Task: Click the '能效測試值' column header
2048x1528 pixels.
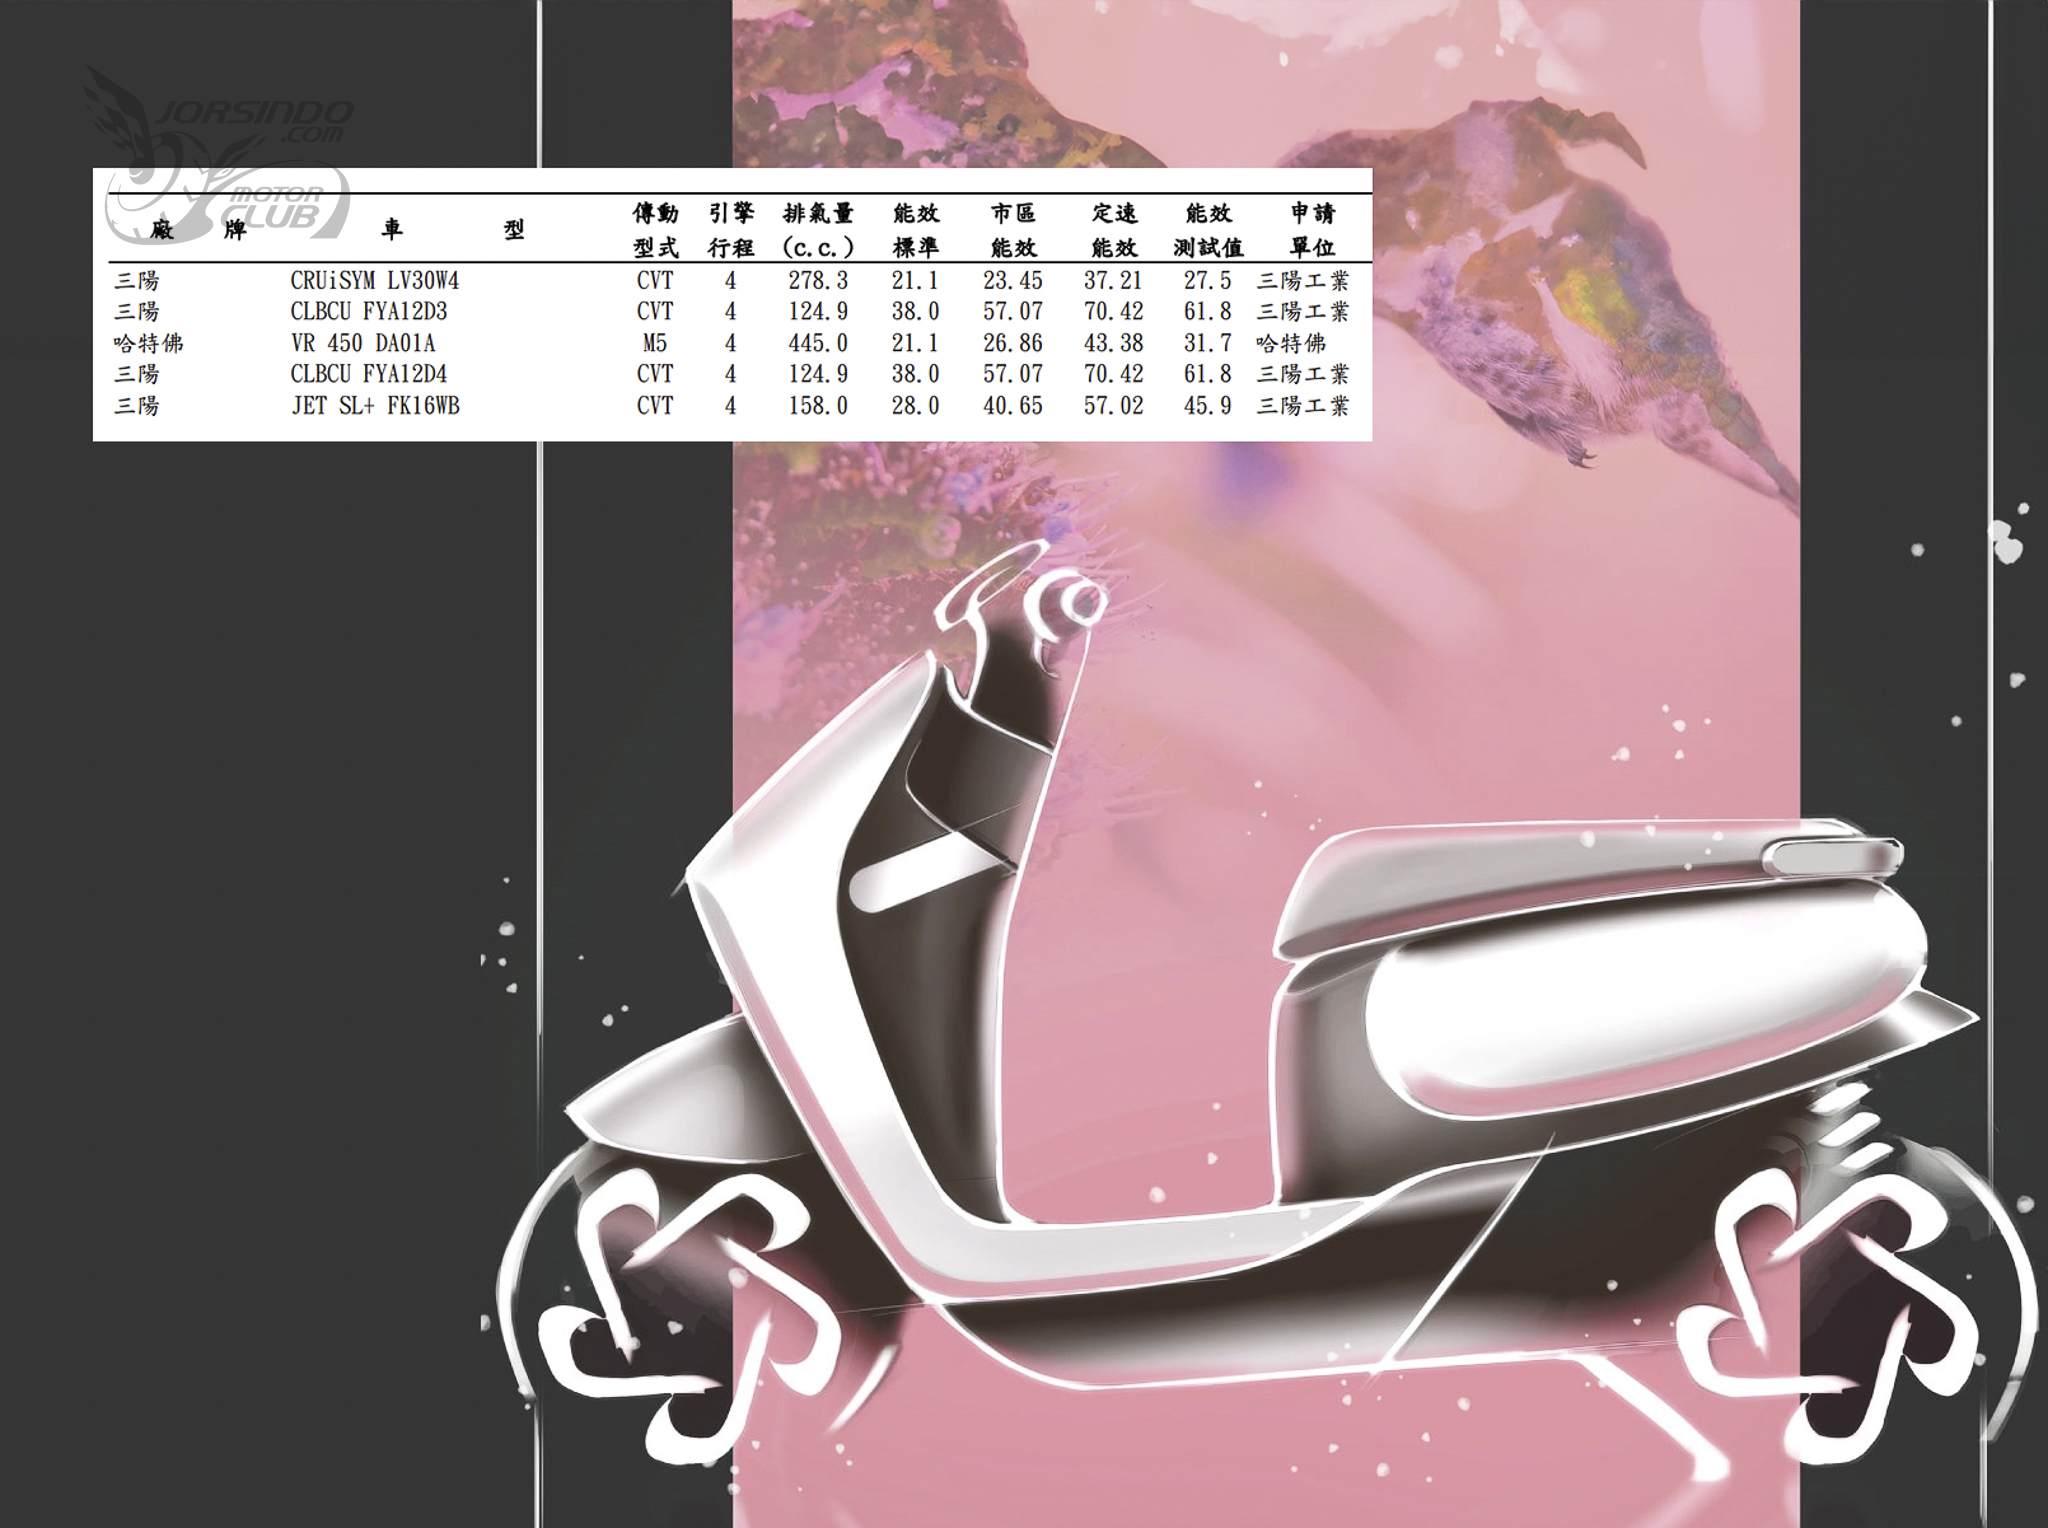Action: pos(1209,230)
